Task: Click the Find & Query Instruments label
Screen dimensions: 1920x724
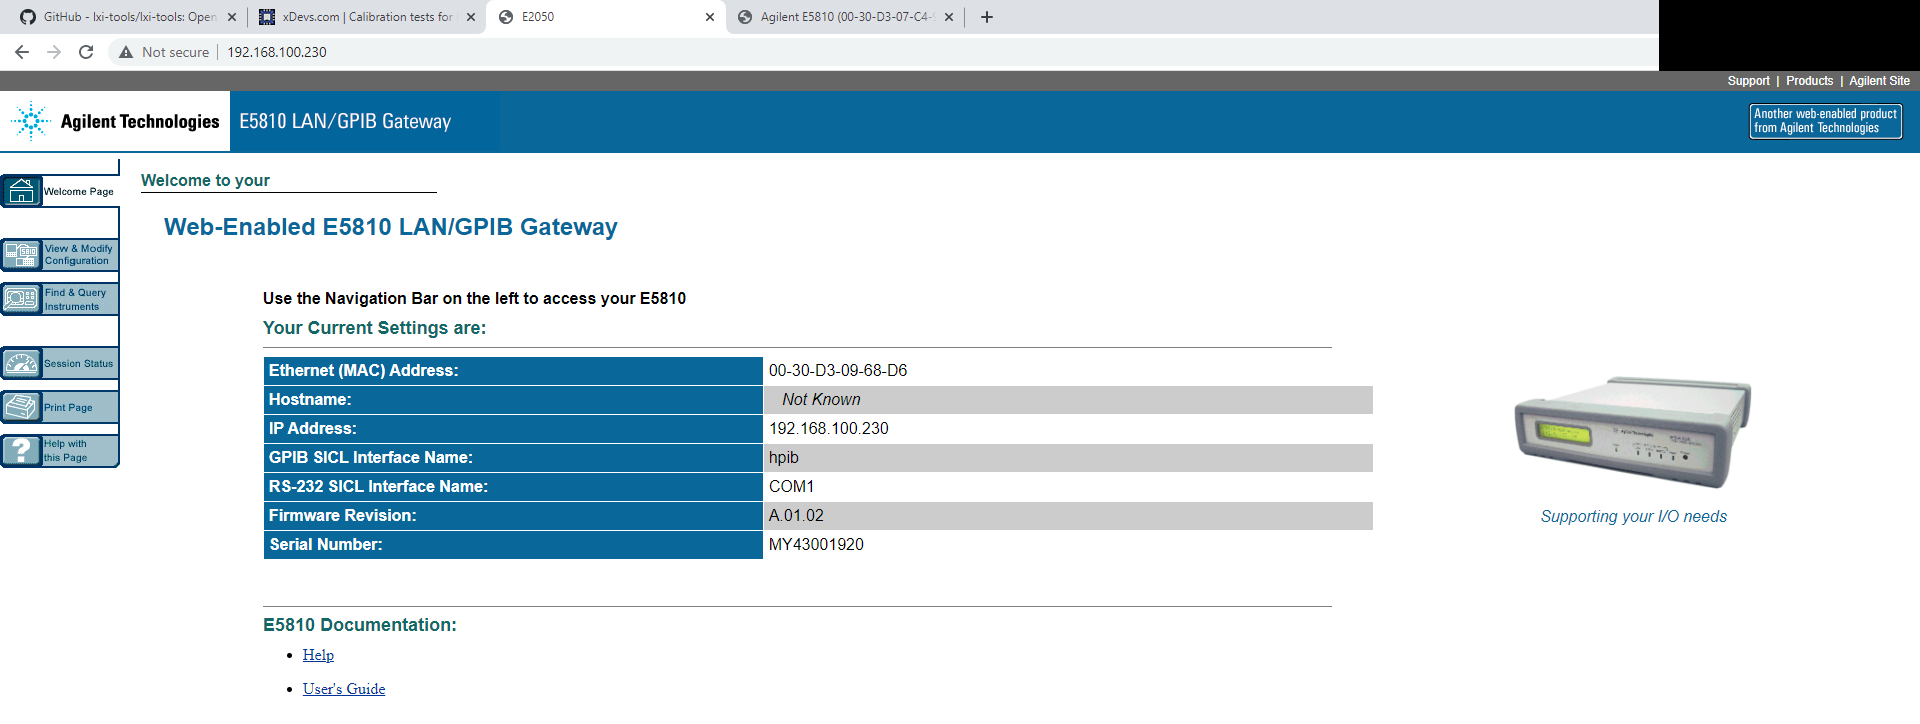Action: [75, 299]
